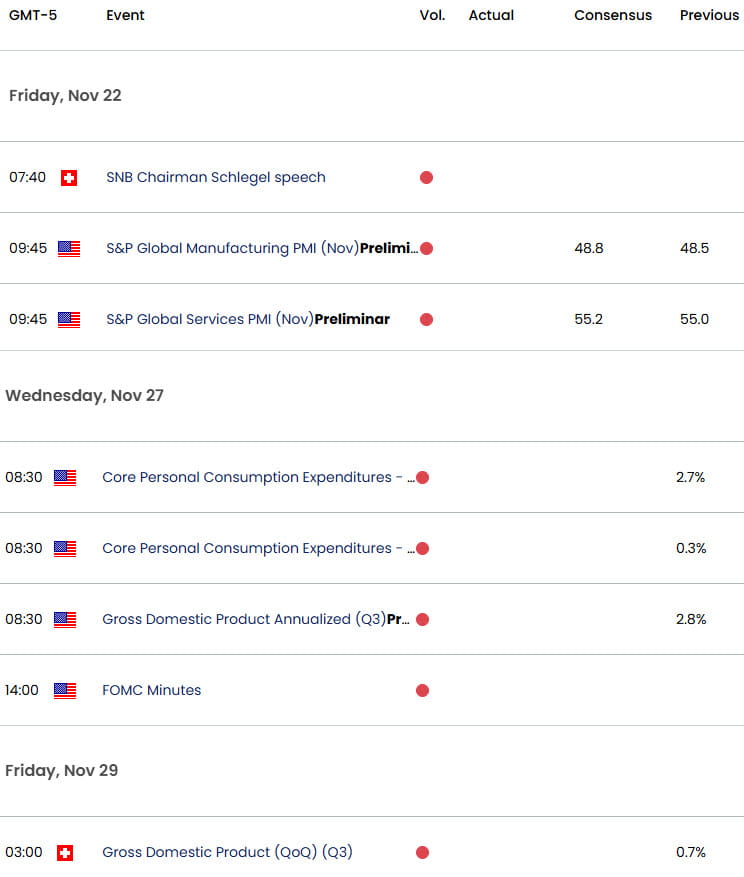744x877 pixels.
Task: Click US flag beside FOMC Minutes
Action: point(65,691)
